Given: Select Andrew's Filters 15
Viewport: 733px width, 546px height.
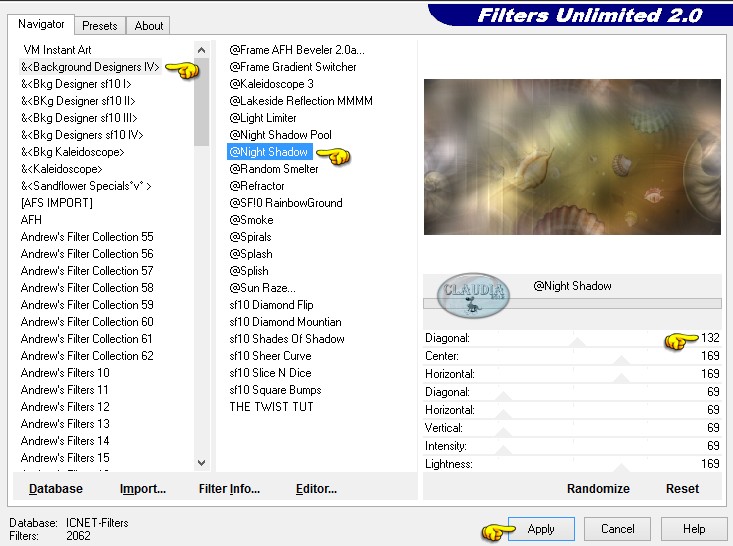Looking at the screenshot, I should (65, 458).
